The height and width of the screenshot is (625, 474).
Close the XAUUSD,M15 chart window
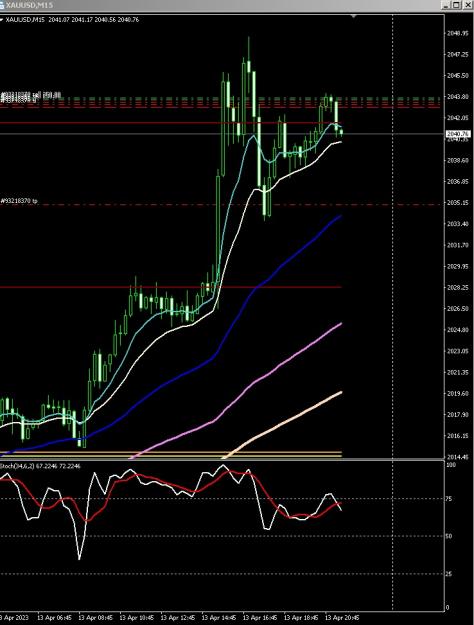click(466, 5)
